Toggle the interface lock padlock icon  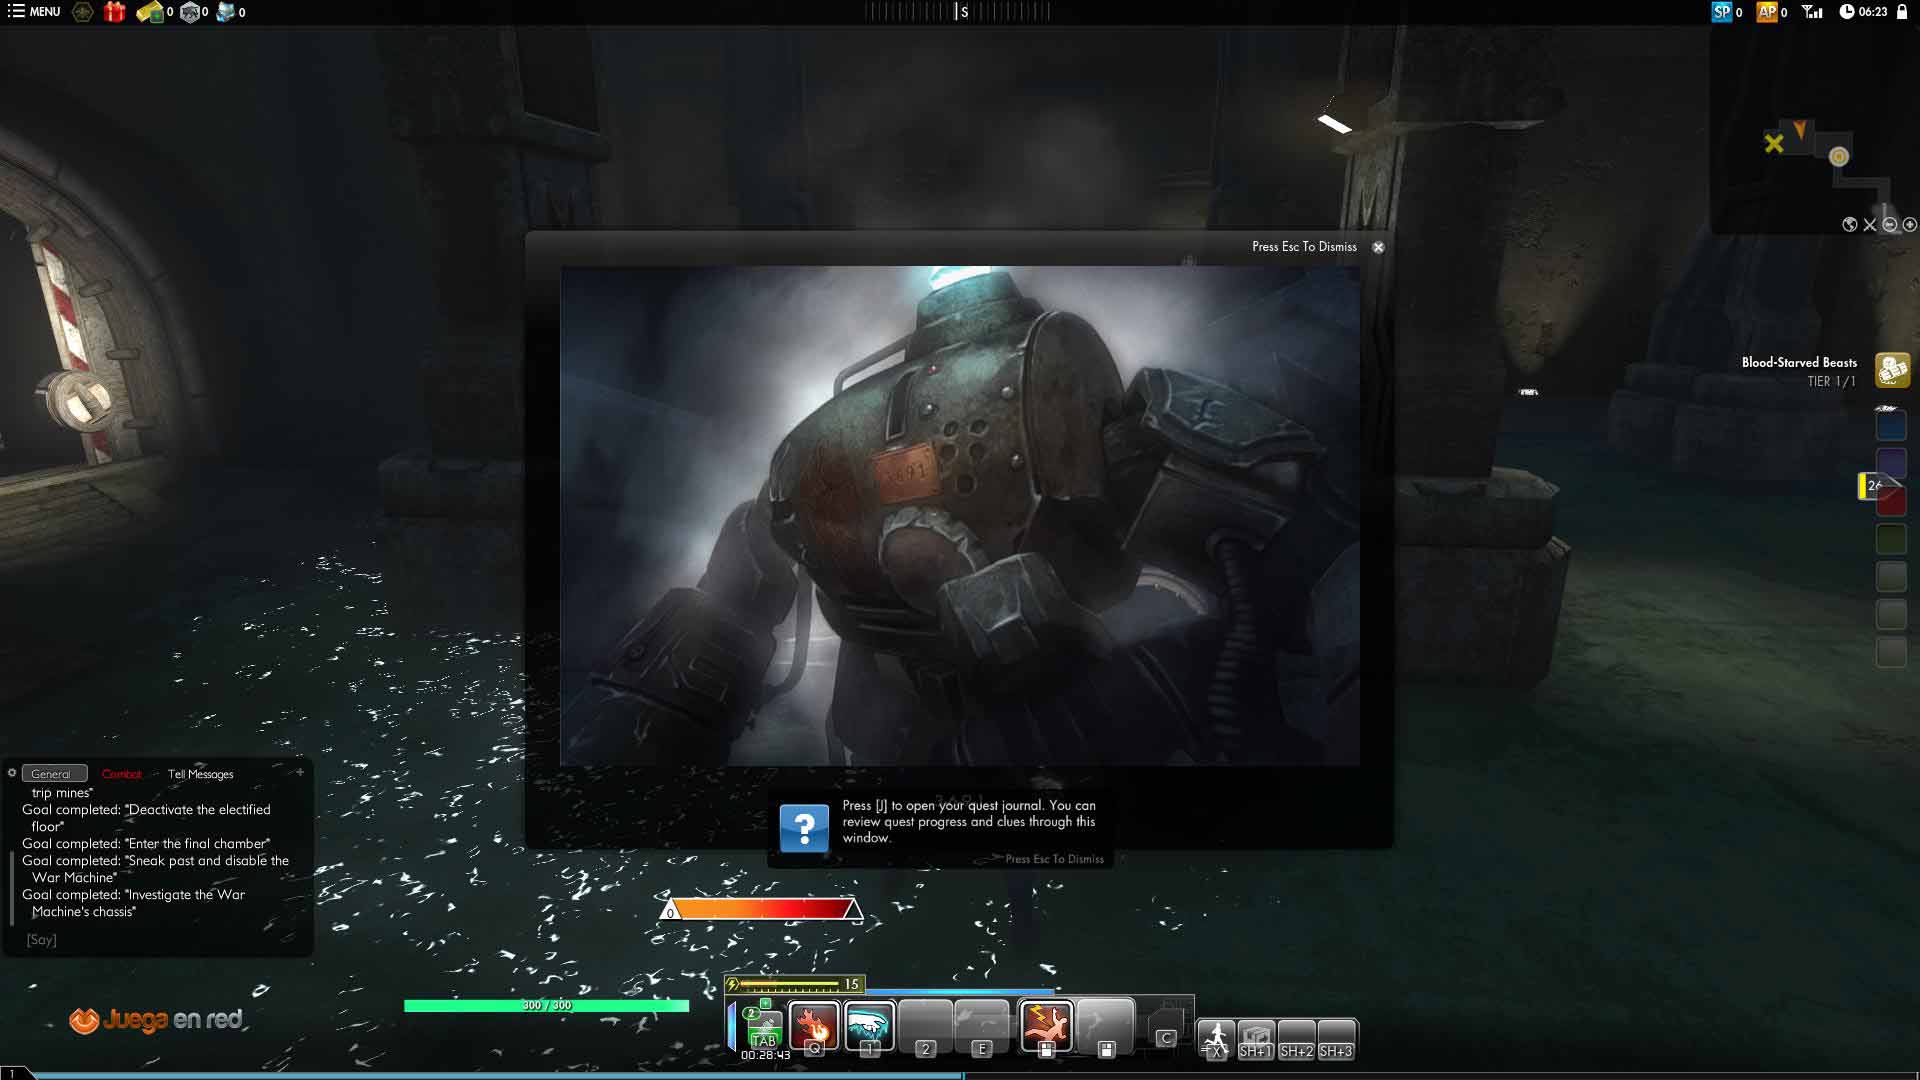[1902, 12]
